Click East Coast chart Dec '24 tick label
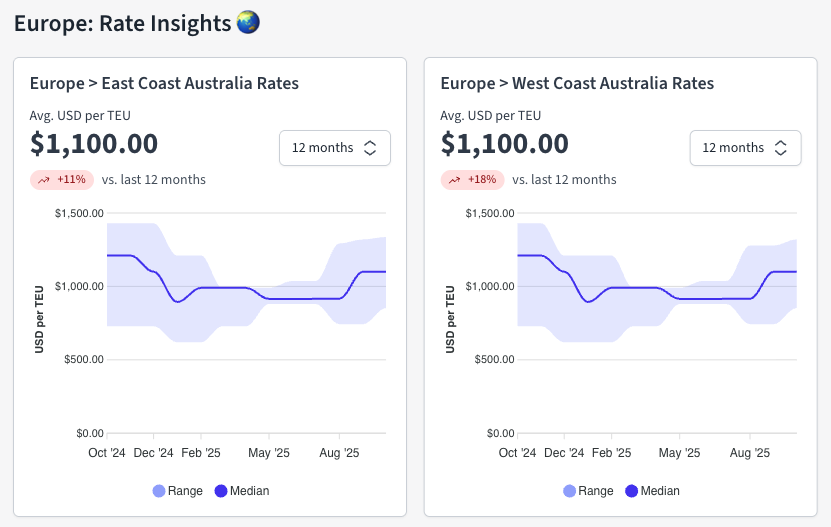The height and width of the screenshot is (527, 831). 154,453
